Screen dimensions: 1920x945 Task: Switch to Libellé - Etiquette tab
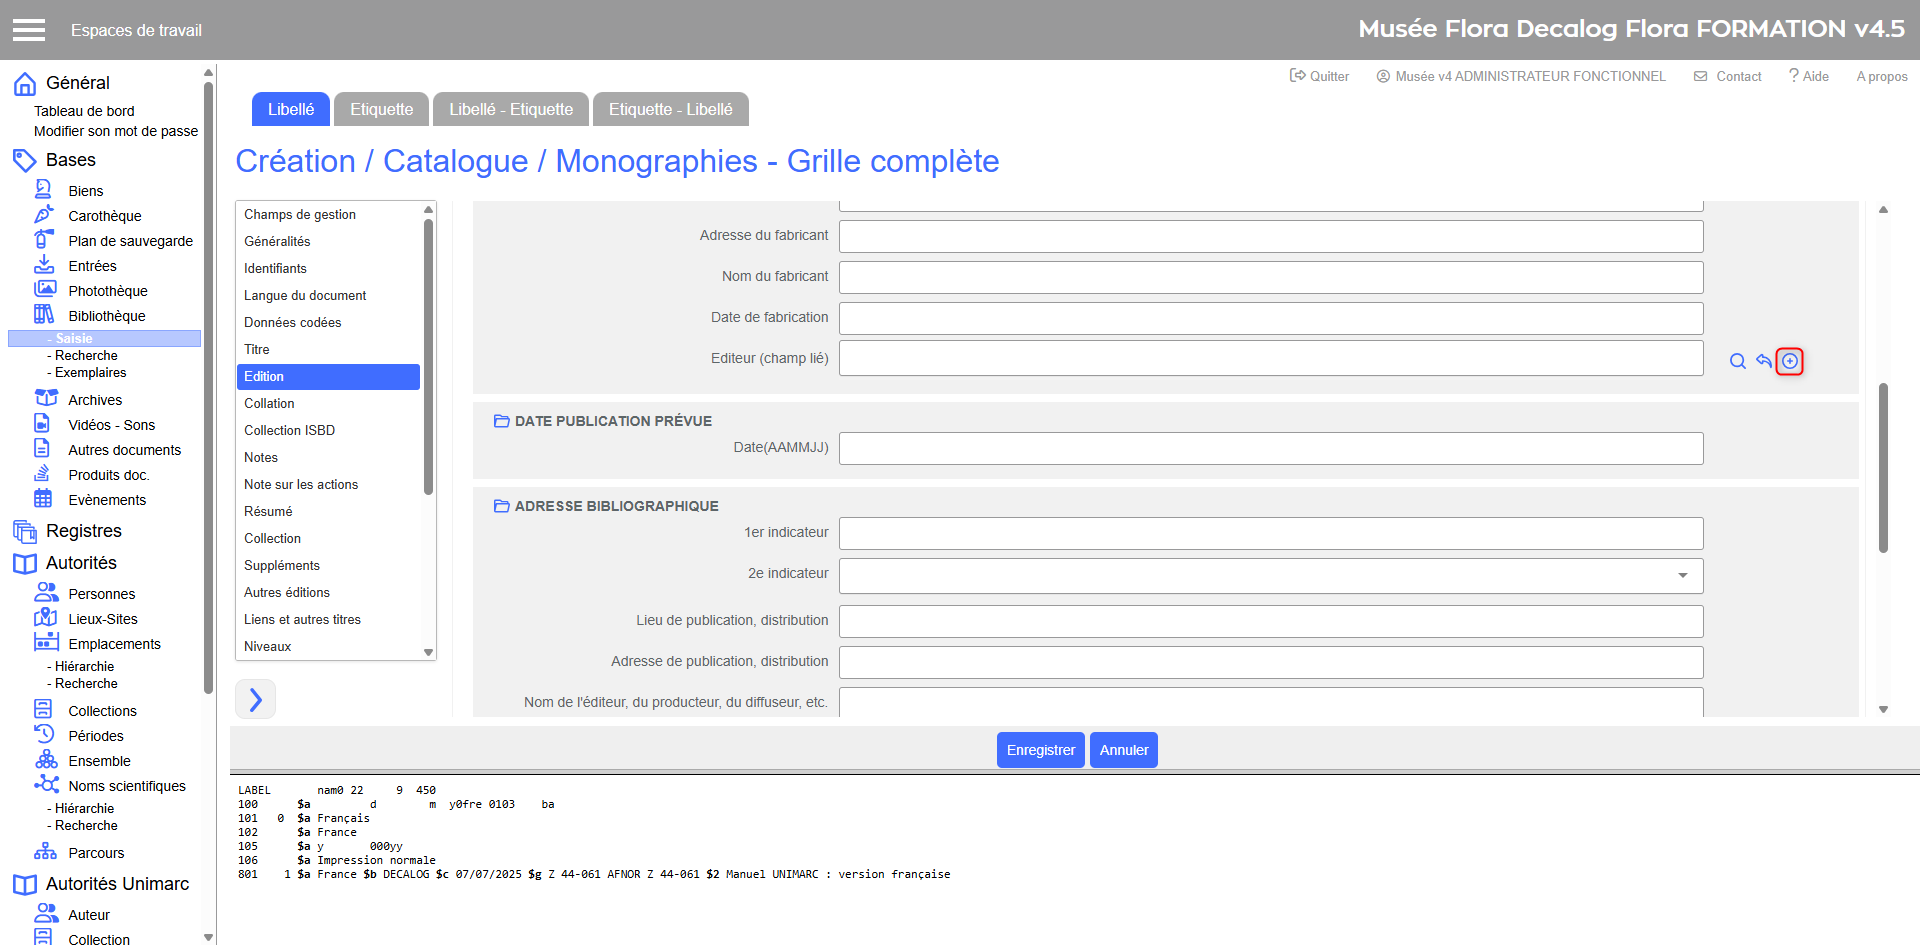tap(510, 110)
